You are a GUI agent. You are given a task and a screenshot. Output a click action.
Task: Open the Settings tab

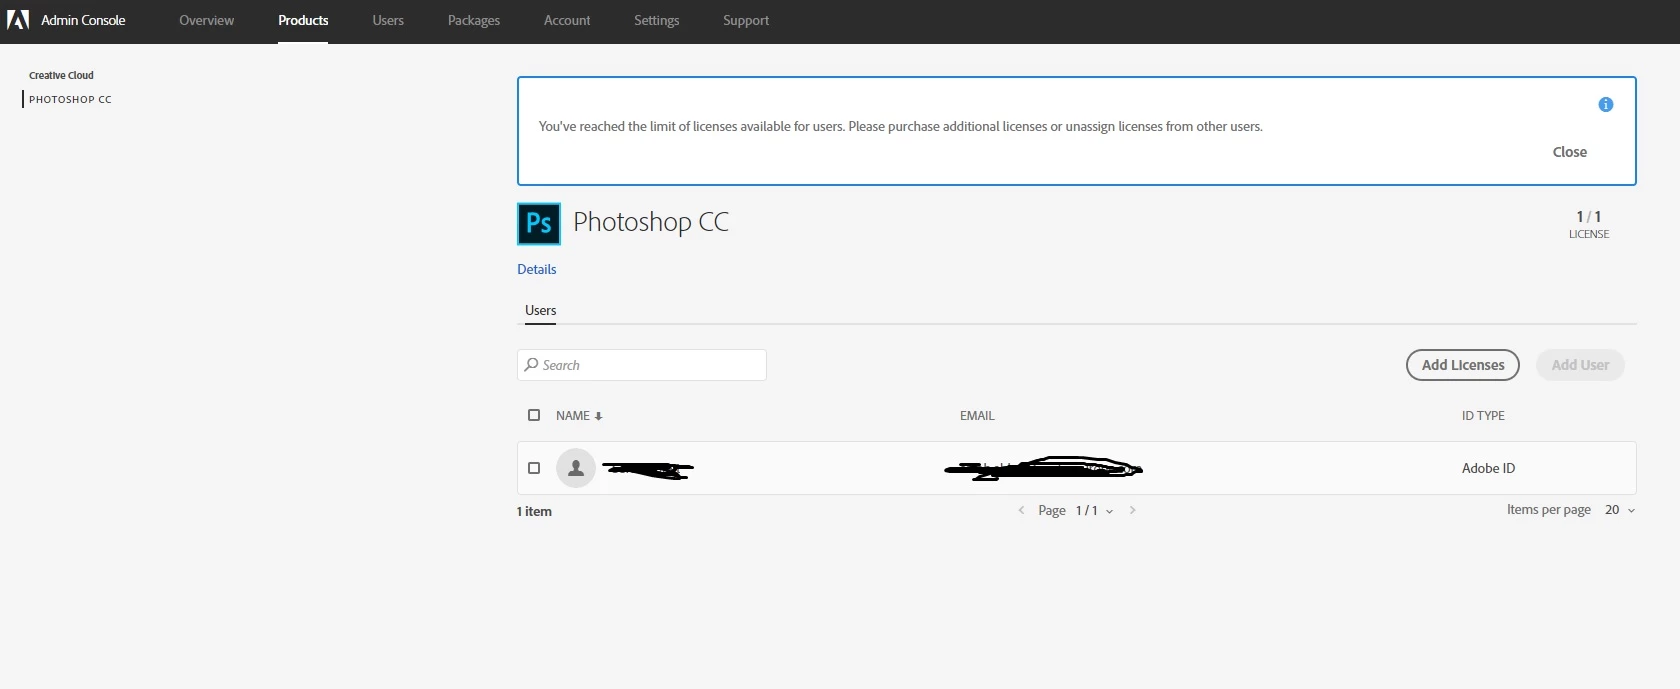pyautogui.click(x=657, y=21)
